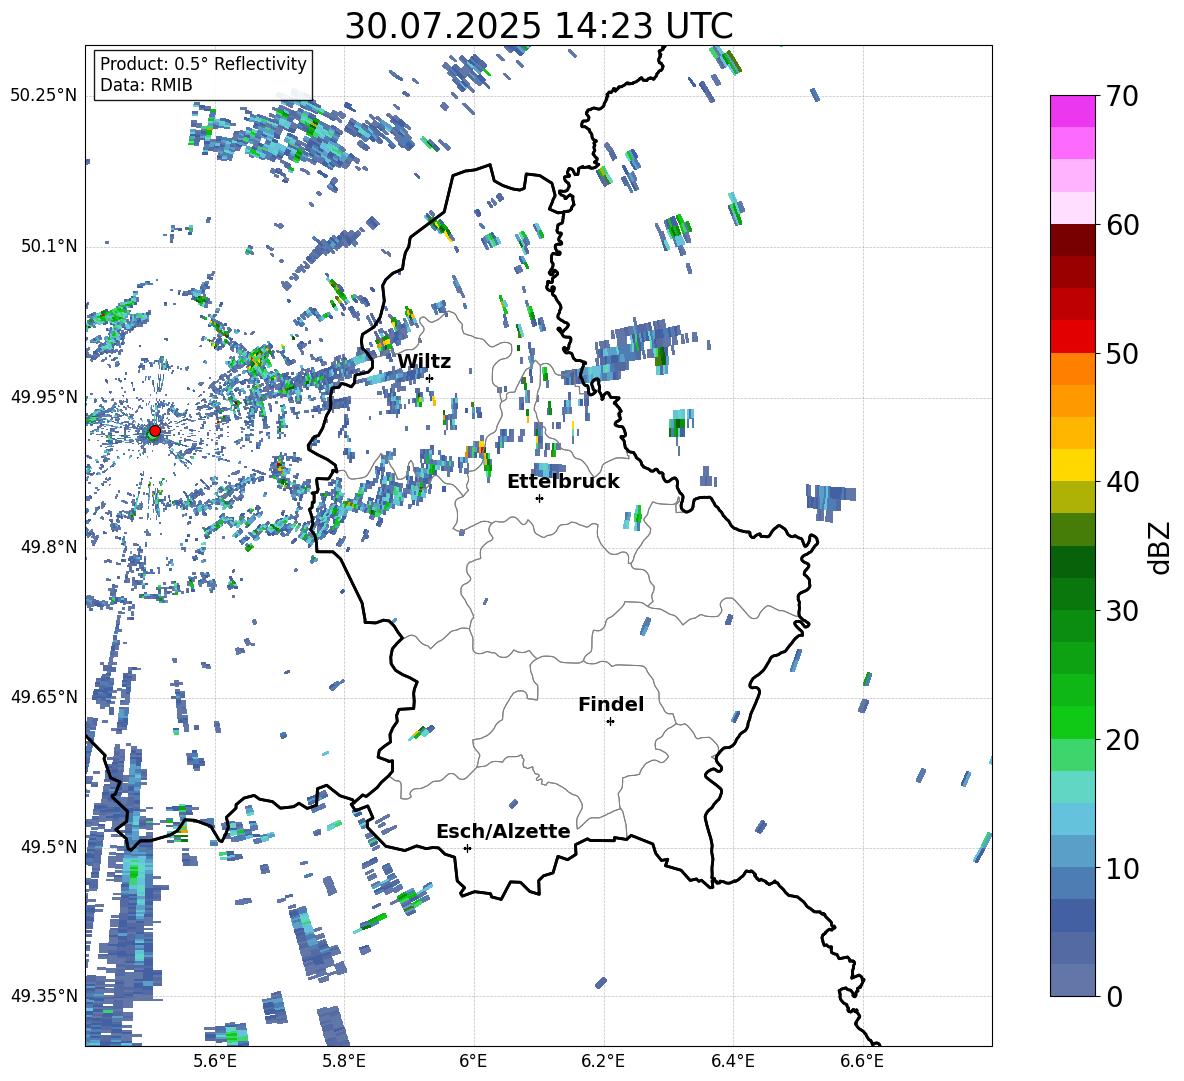Image resolution: width=1184 pixels, height=1081 pixels.
Task: Click the 49.95°N latitude label
Action: (x=44, y=397)
